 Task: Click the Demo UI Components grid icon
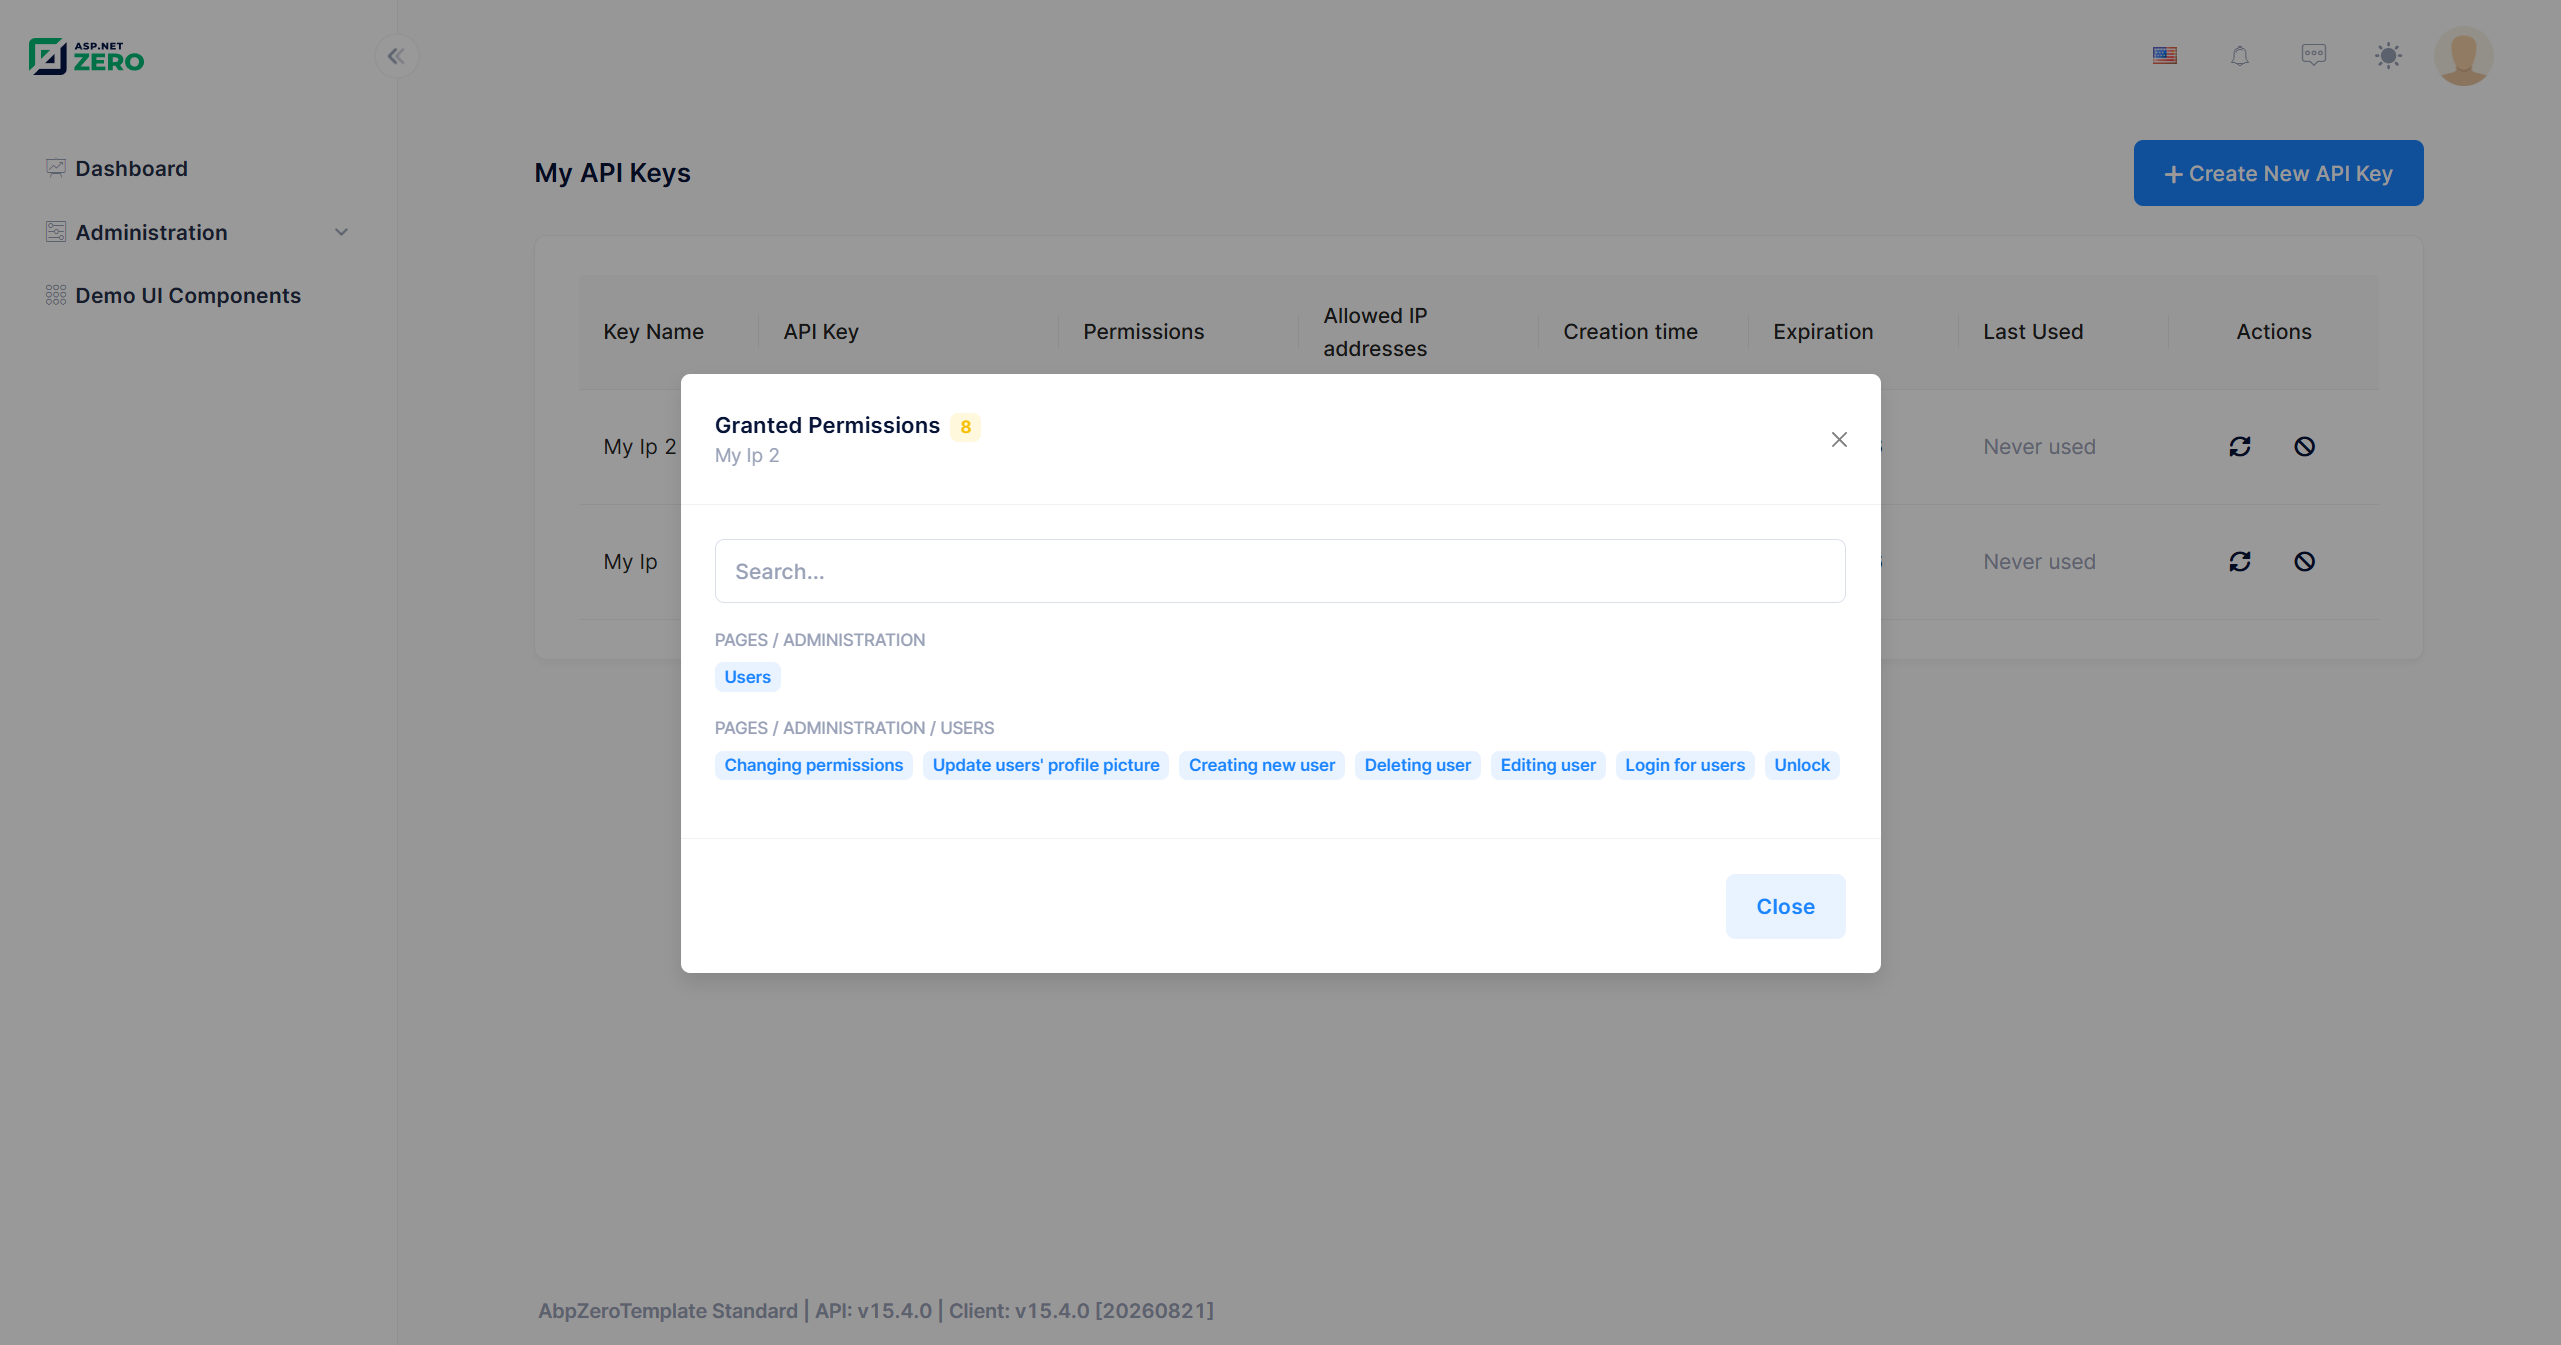coord(56,295)
